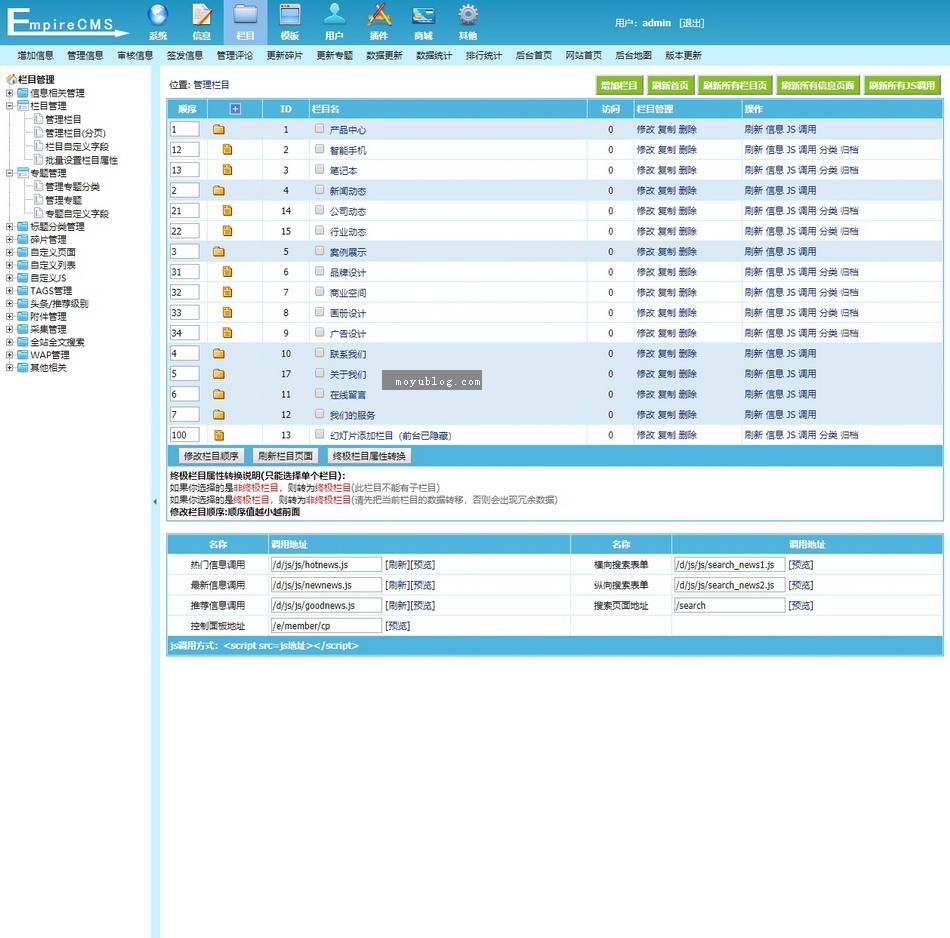The height and width of the screenshot is (938, 950).
Task: Focus the /d/js/js/hotnews.js address field
Action: (x=326, y=565)
